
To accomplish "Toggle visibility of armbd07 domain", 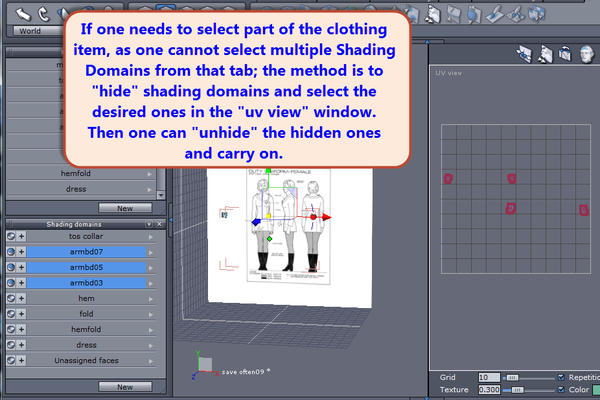I will tap(11, 252).
